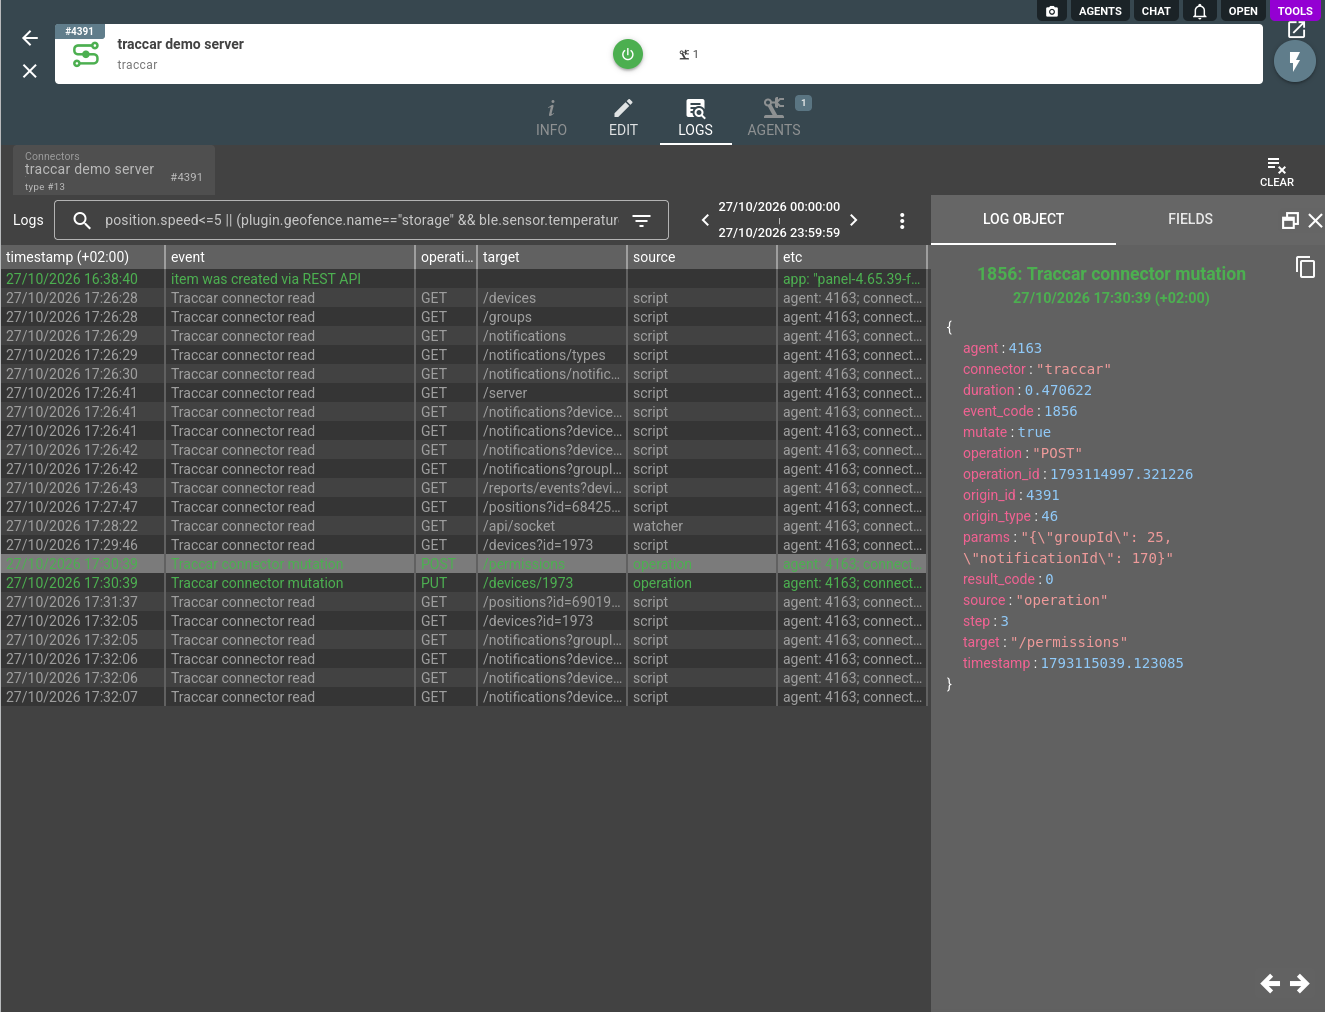Click the log title '1856: Traccar connector mutation'
The image size is (1325, 1012).
coord(1111,274)
